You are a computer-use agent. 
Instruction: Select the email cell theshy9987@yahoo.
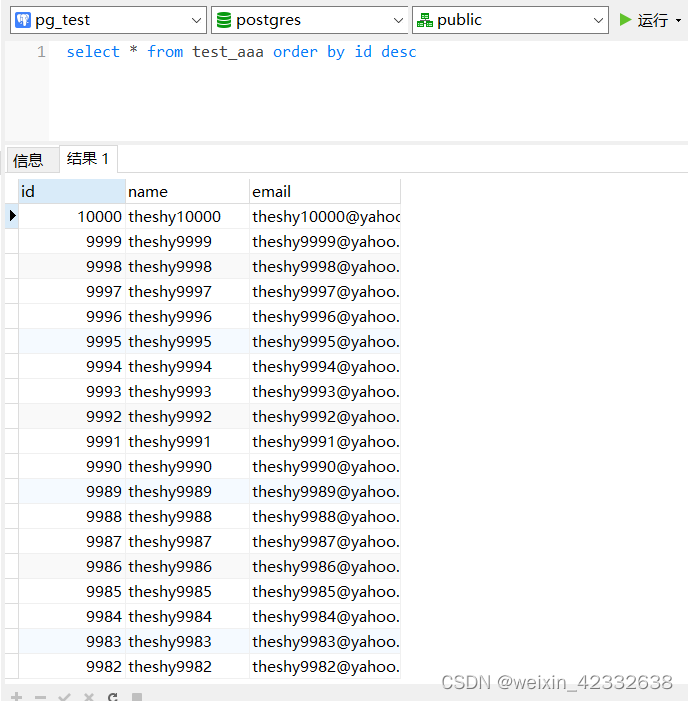(x=325, y=541)
